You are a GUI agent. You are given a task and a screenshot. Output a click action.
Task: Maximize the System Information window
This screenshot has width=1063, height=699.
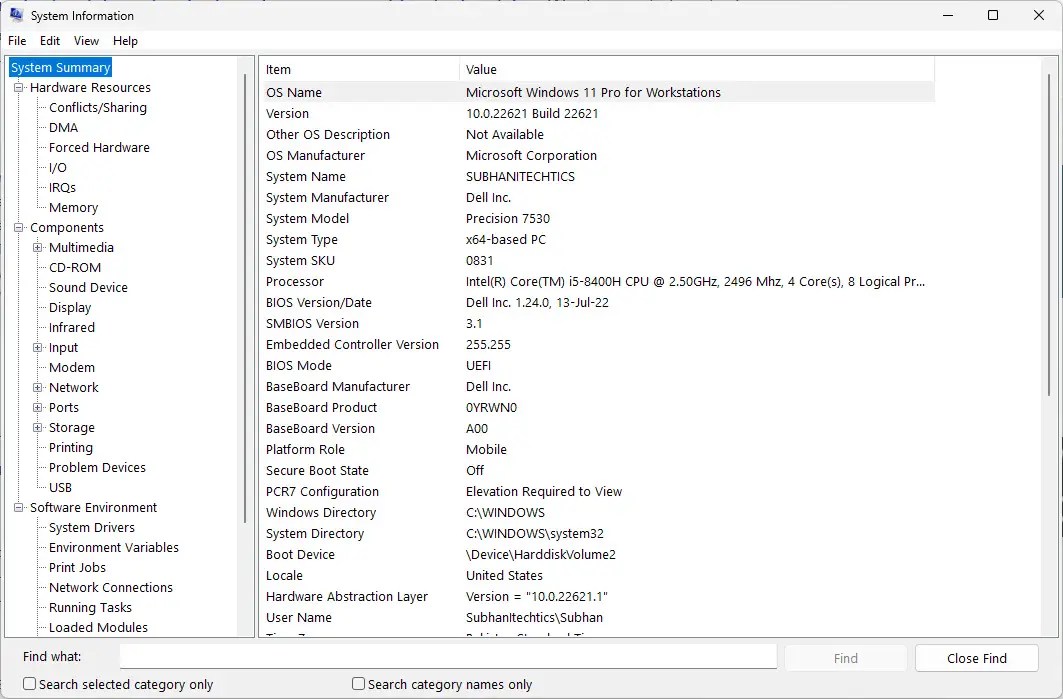pos(993,15)
